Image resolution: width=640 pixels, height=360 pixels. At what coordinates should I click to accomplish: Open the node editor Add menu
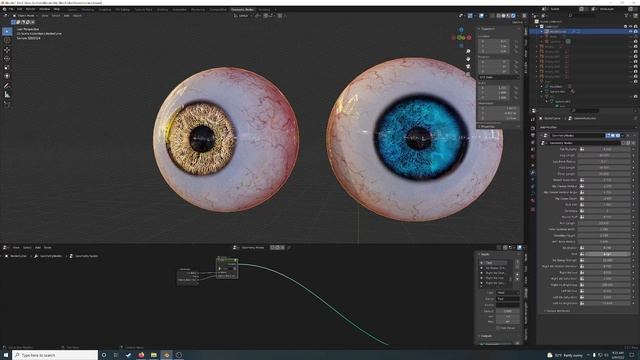(38, 247)
